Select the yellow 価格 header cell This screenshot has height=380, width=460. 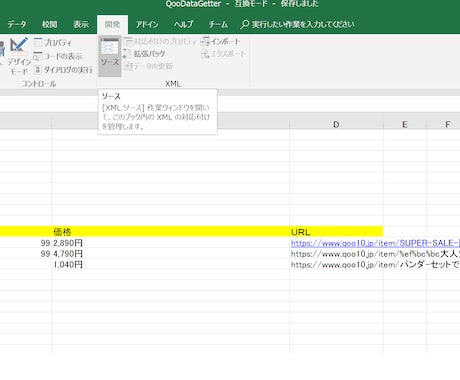(170, 232)
